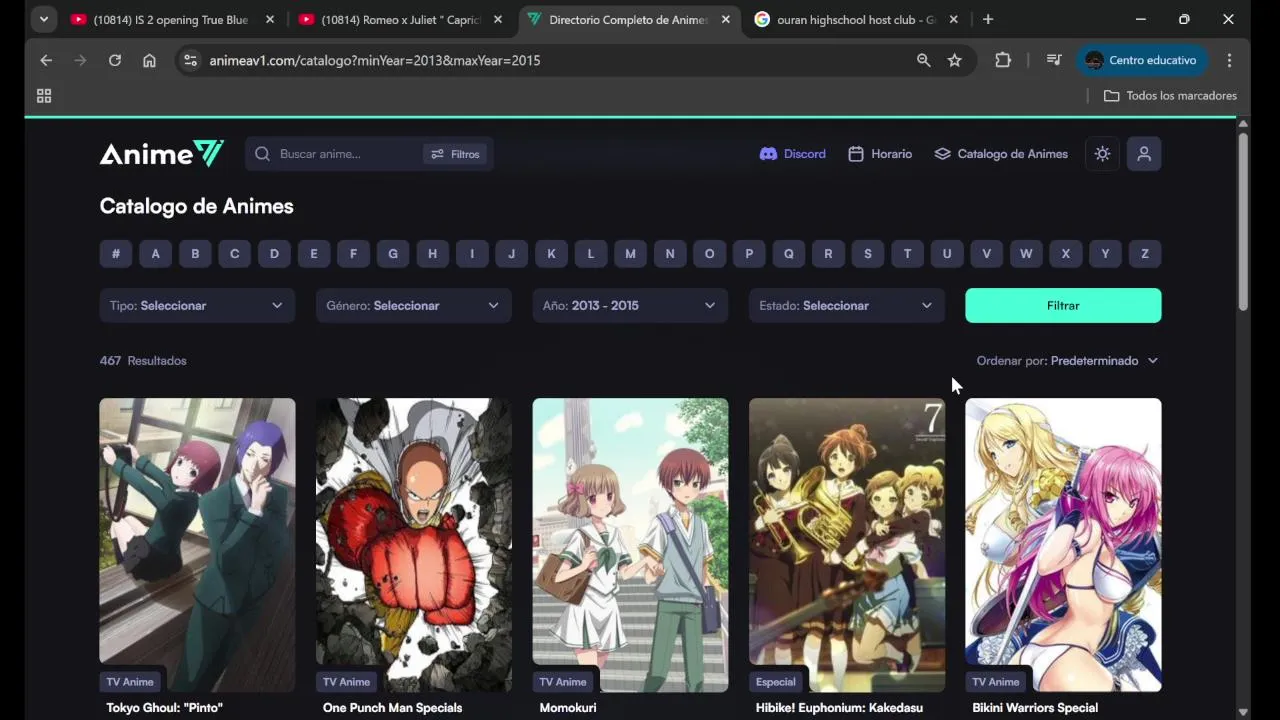The width and height of the screenshot is (1280, 720).
Task: Filter animes by letter W
Action: pos(1026,254)
